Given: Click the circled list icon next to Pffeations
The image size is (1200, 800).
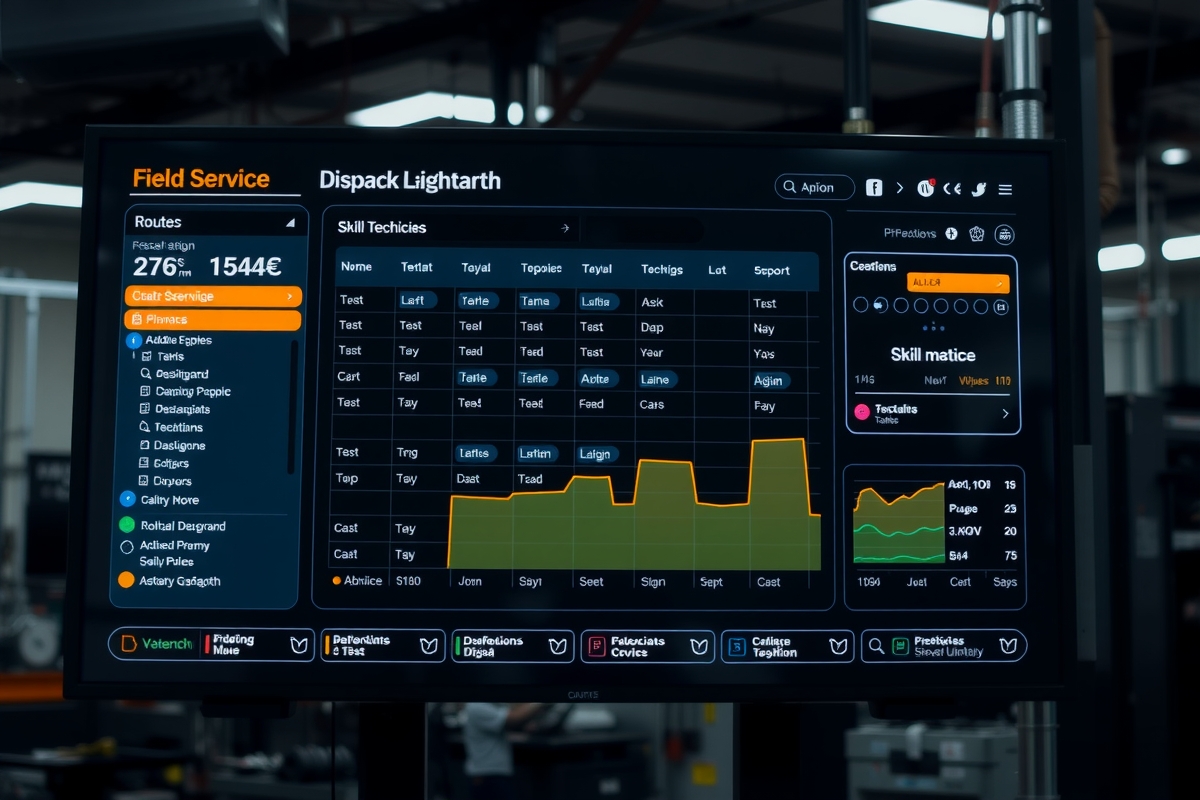Looking at the screenshot, I should coord(1005,234).
